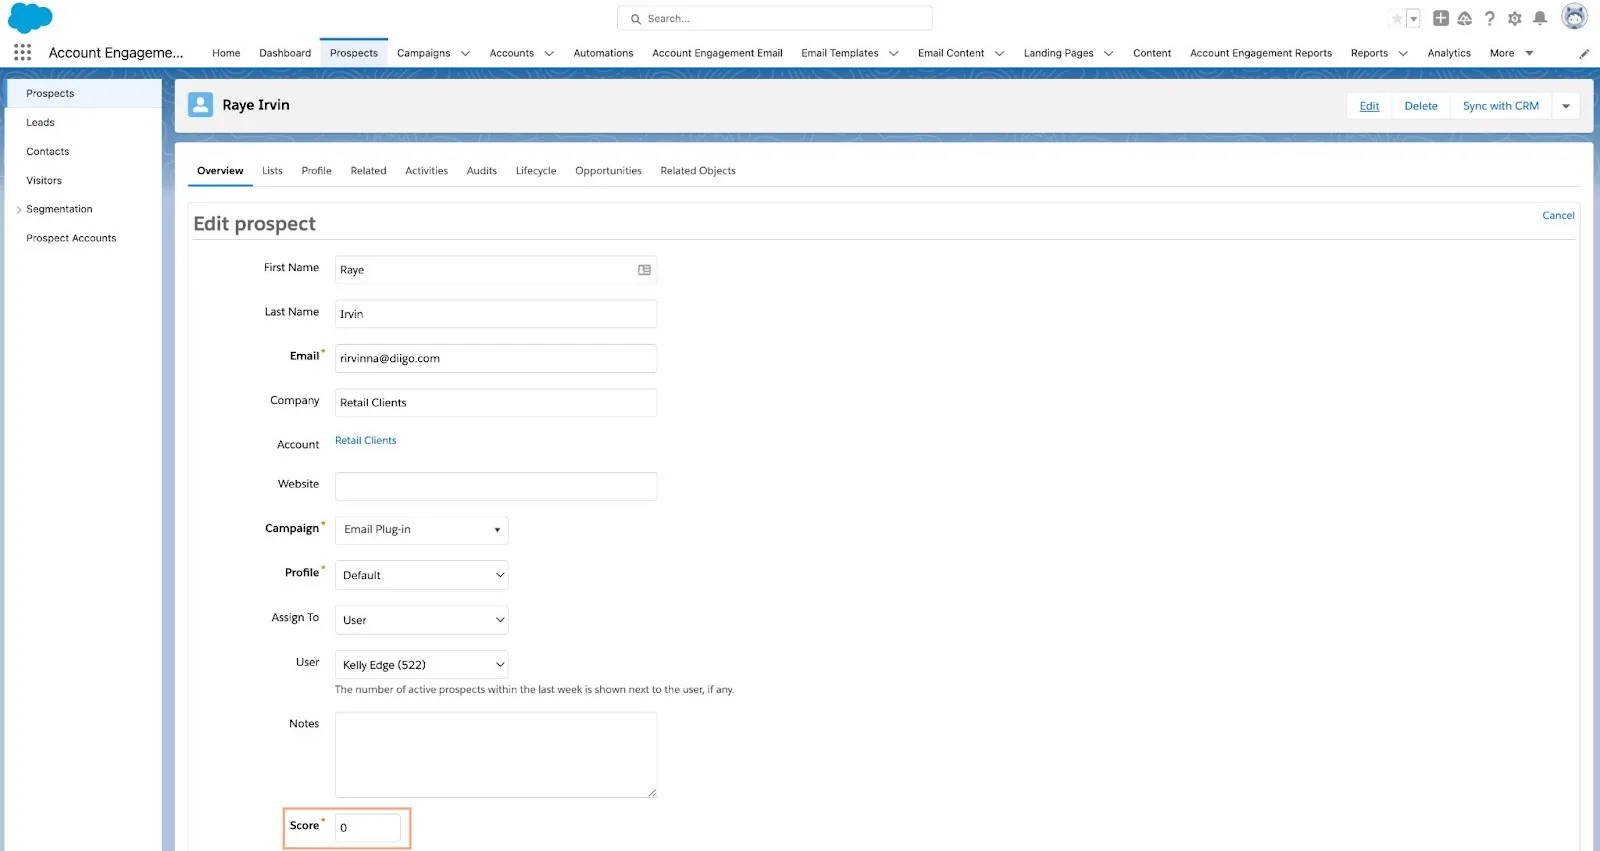Switch to the Audits tab
1600x851 pixels.
coord(481,171)
